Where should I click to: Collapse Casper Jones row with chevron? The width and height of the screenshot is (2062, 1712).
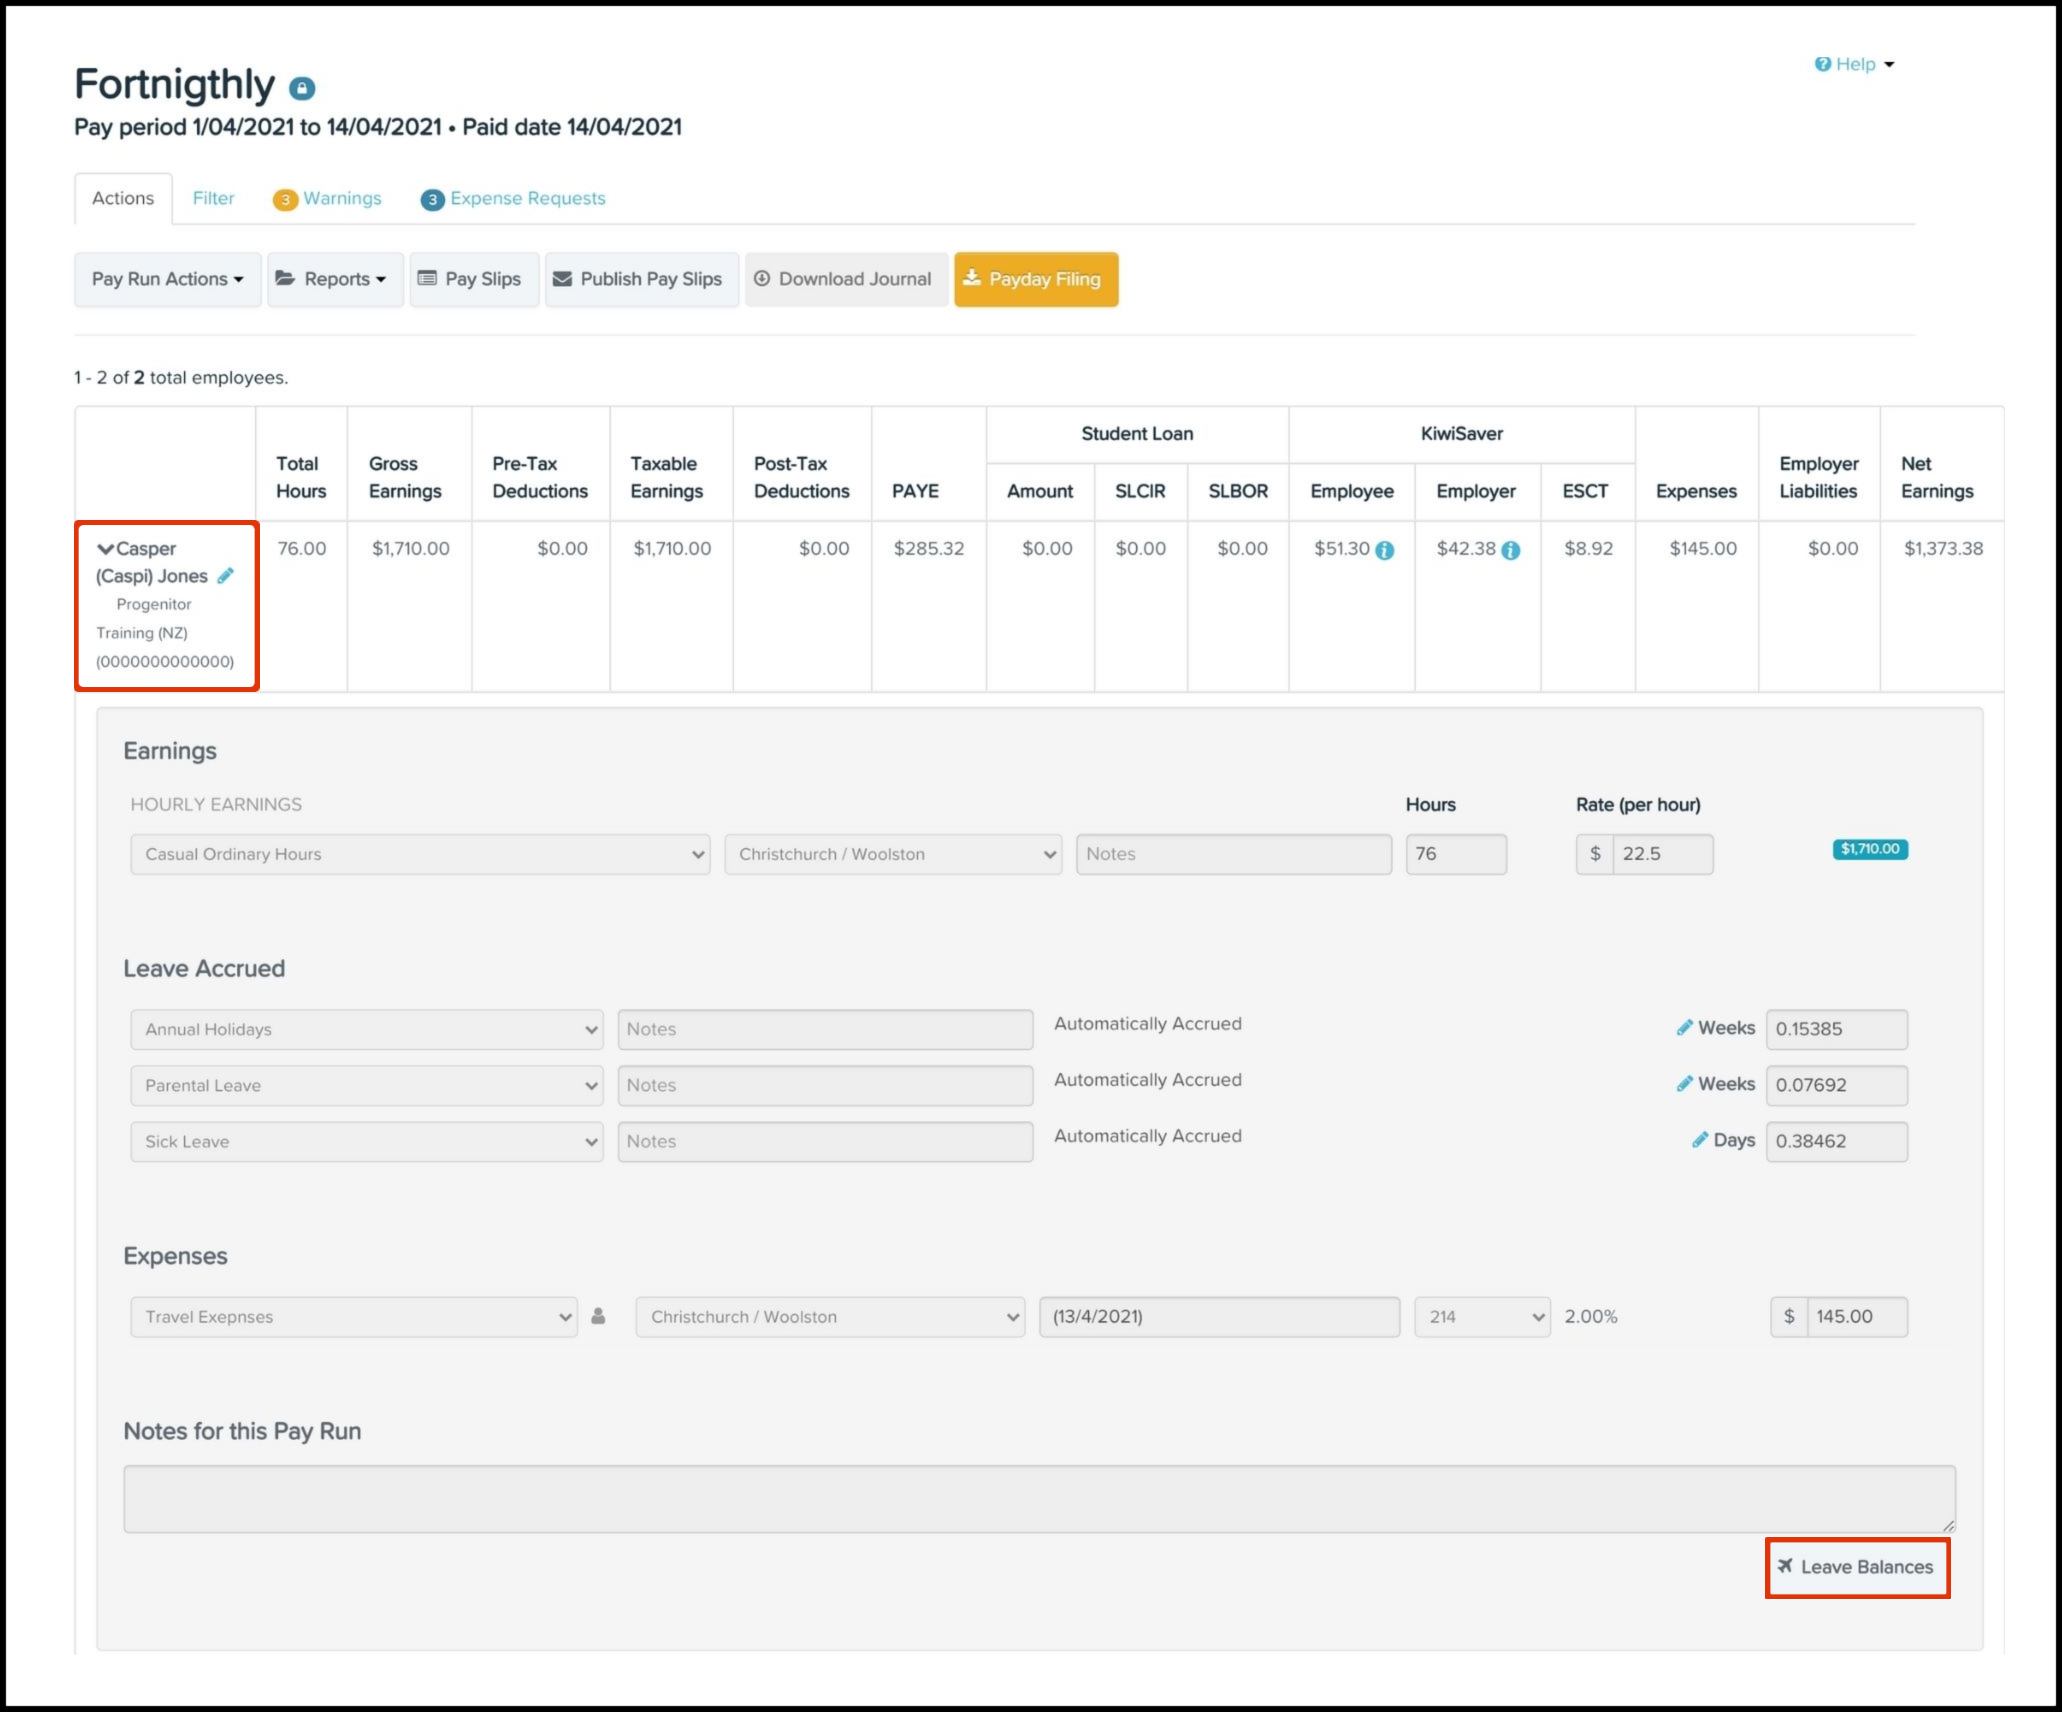105,548
